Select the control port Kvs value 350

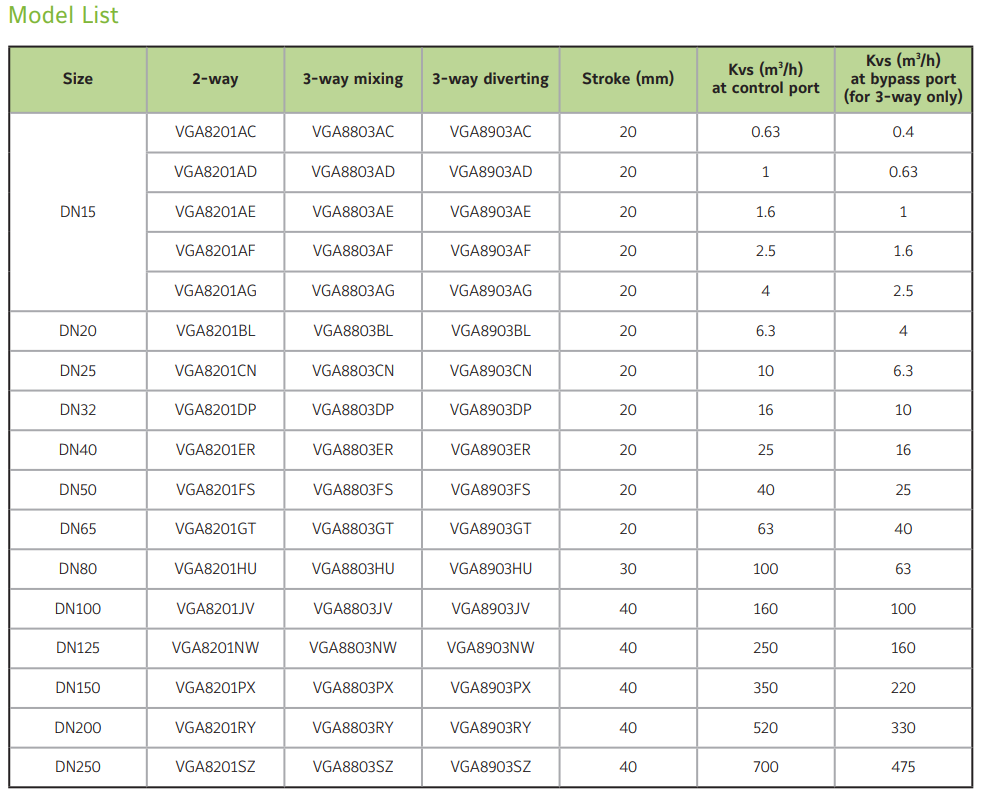765,688
